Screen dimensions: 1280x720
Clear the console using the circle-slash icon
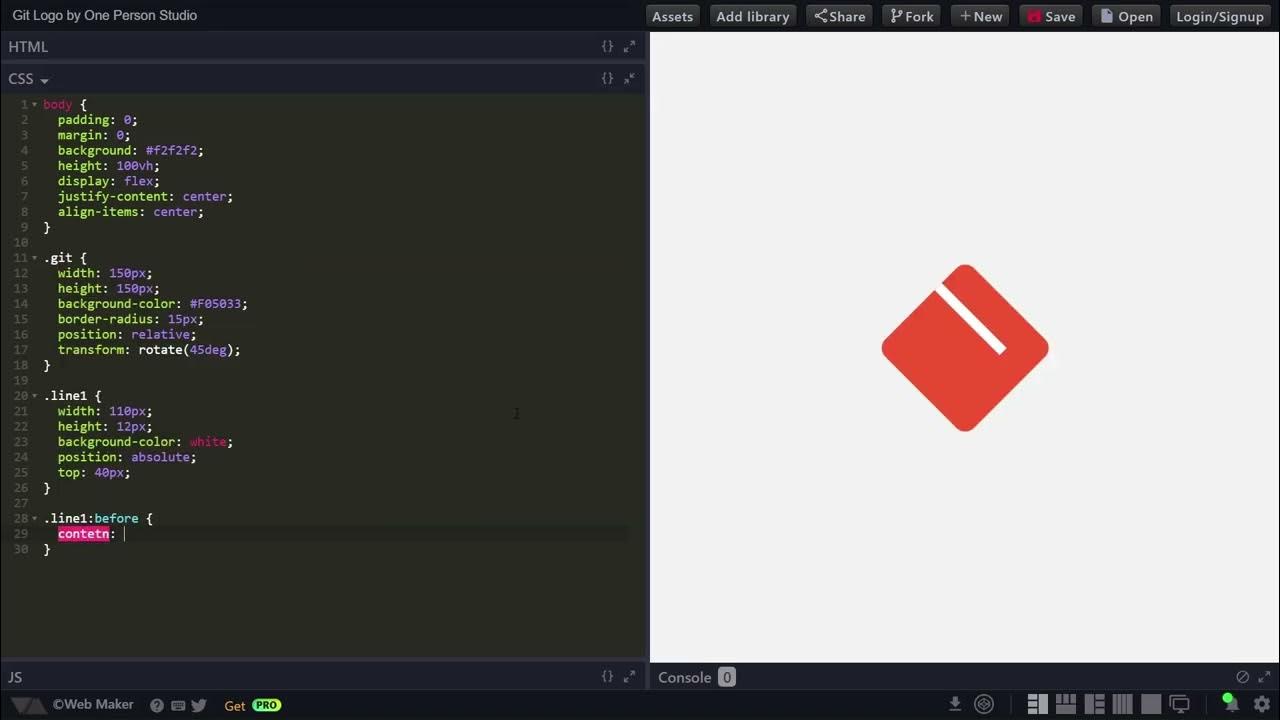point(1242,677)
